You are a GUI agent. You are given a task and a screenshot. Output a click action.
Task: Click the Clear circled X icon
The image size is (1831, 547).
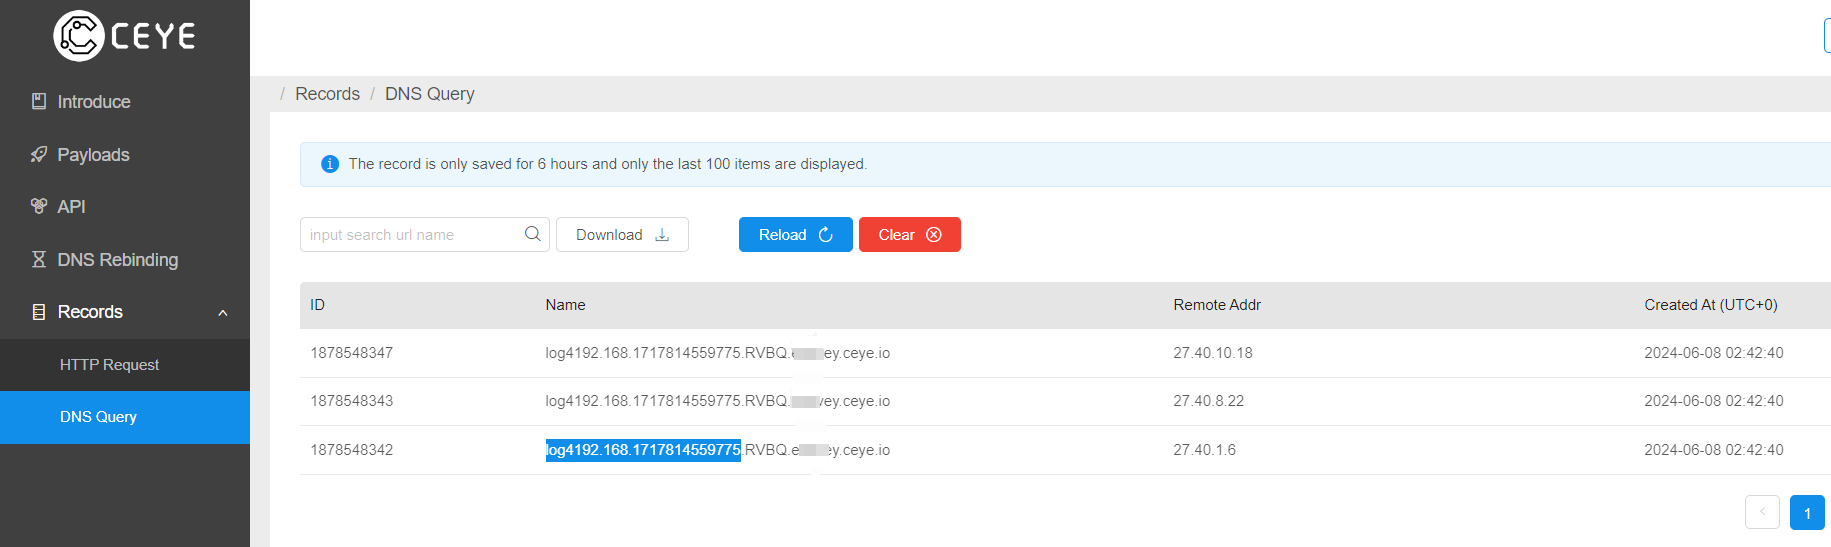pos(934,235)
